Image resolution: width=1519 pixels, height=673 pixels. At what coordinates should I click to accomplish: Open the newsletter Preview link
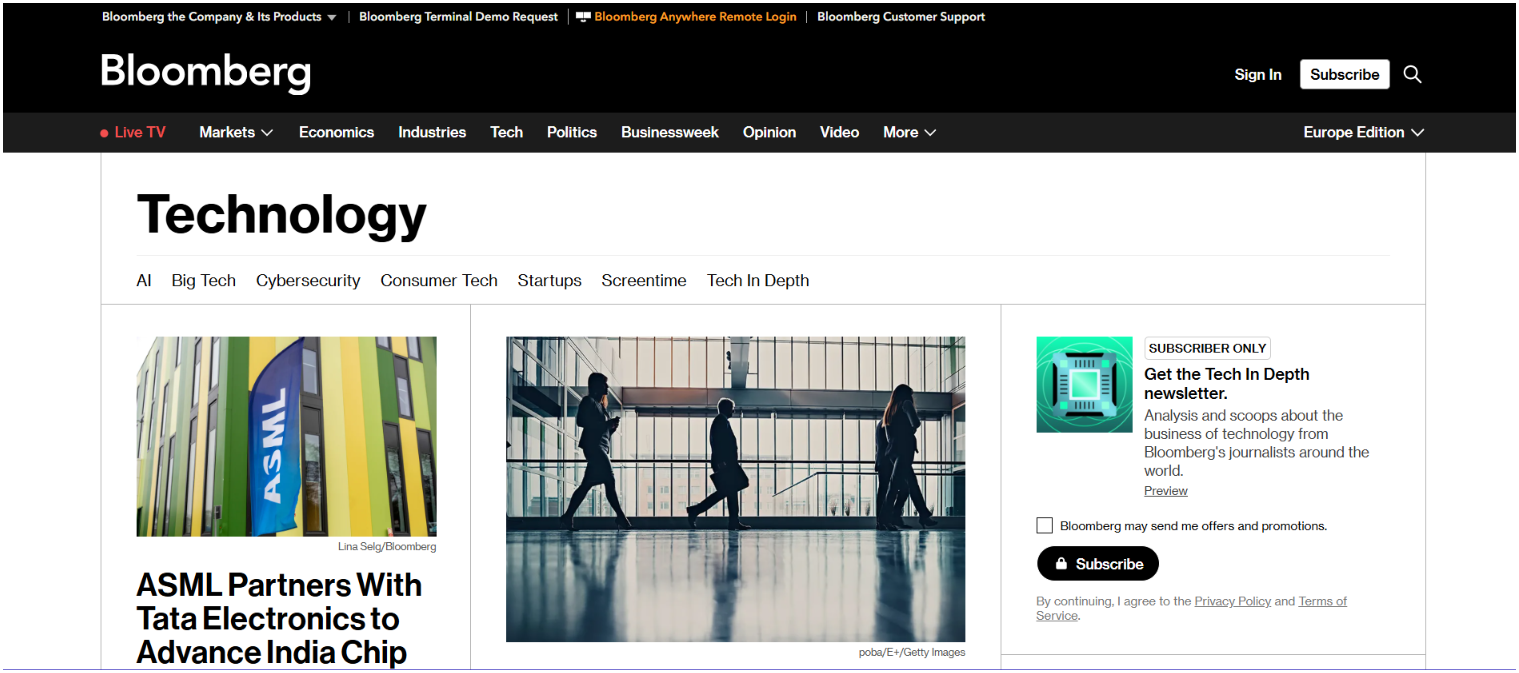[x=1166, y=491]
